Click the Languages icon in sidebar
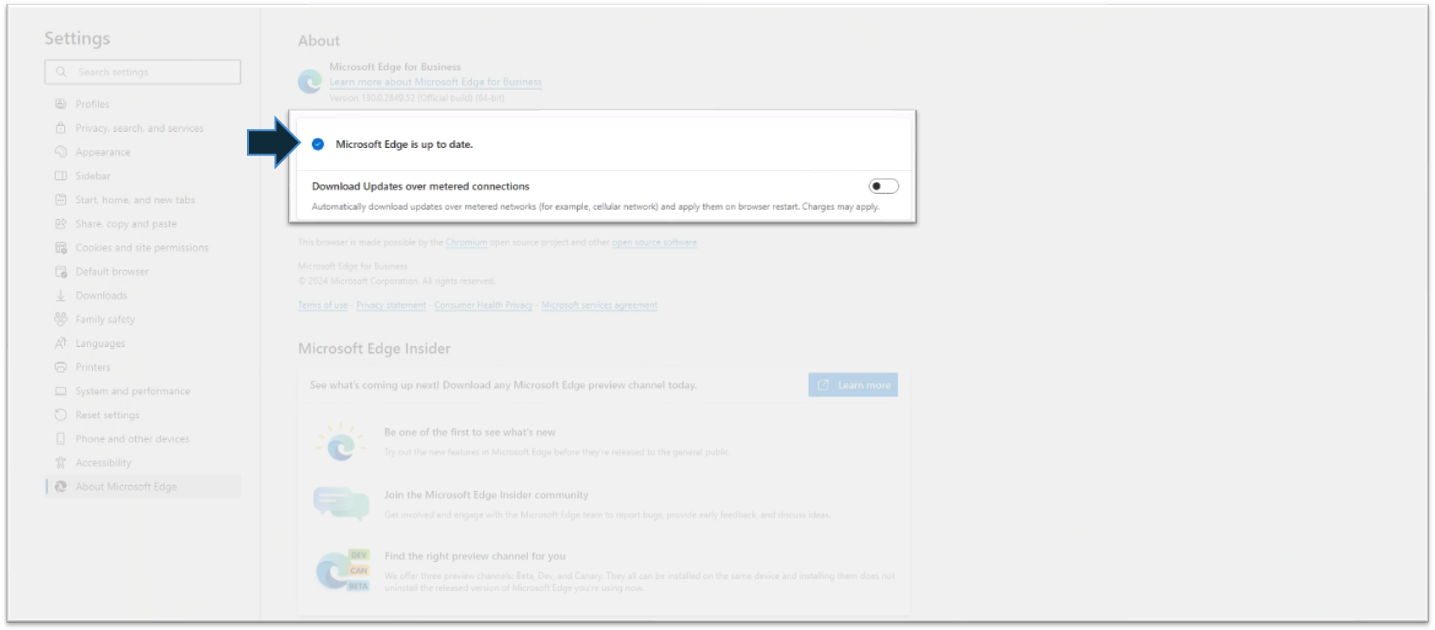The image size is (1435, 630). 61,343
